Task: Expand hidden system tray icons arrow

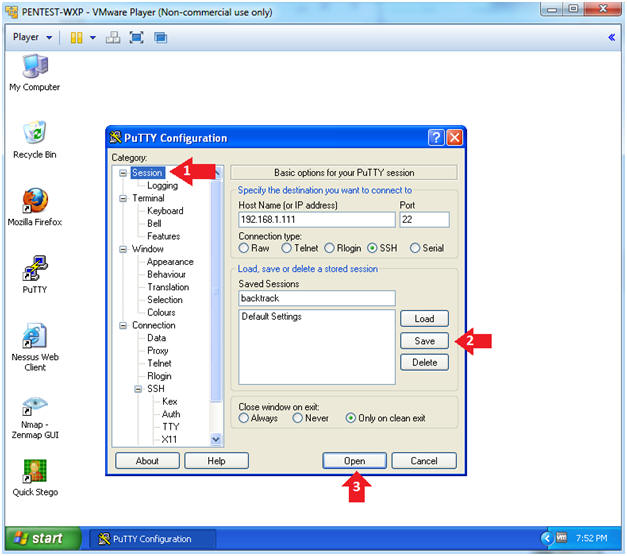Action: pyautogui.click(x=546, y=538)
